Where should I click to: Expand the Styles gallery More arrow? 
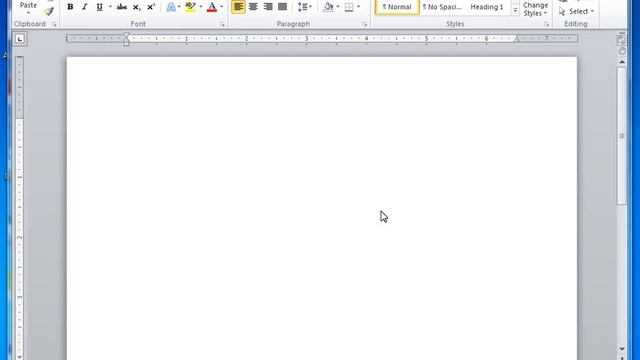[x=515, y=11]
